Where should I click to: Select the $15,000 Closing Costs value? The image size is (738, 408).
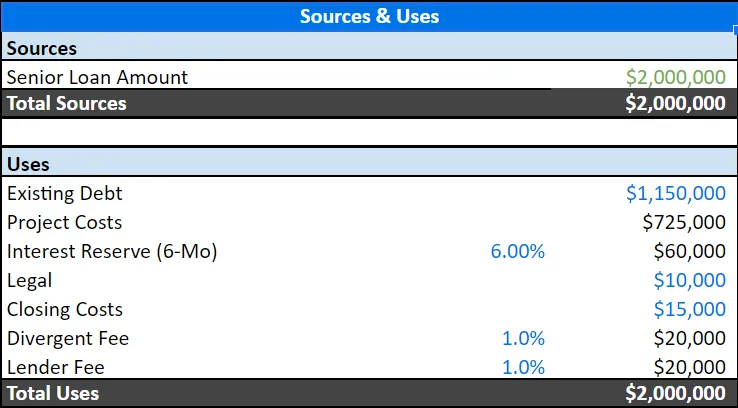tap(689, 309)
